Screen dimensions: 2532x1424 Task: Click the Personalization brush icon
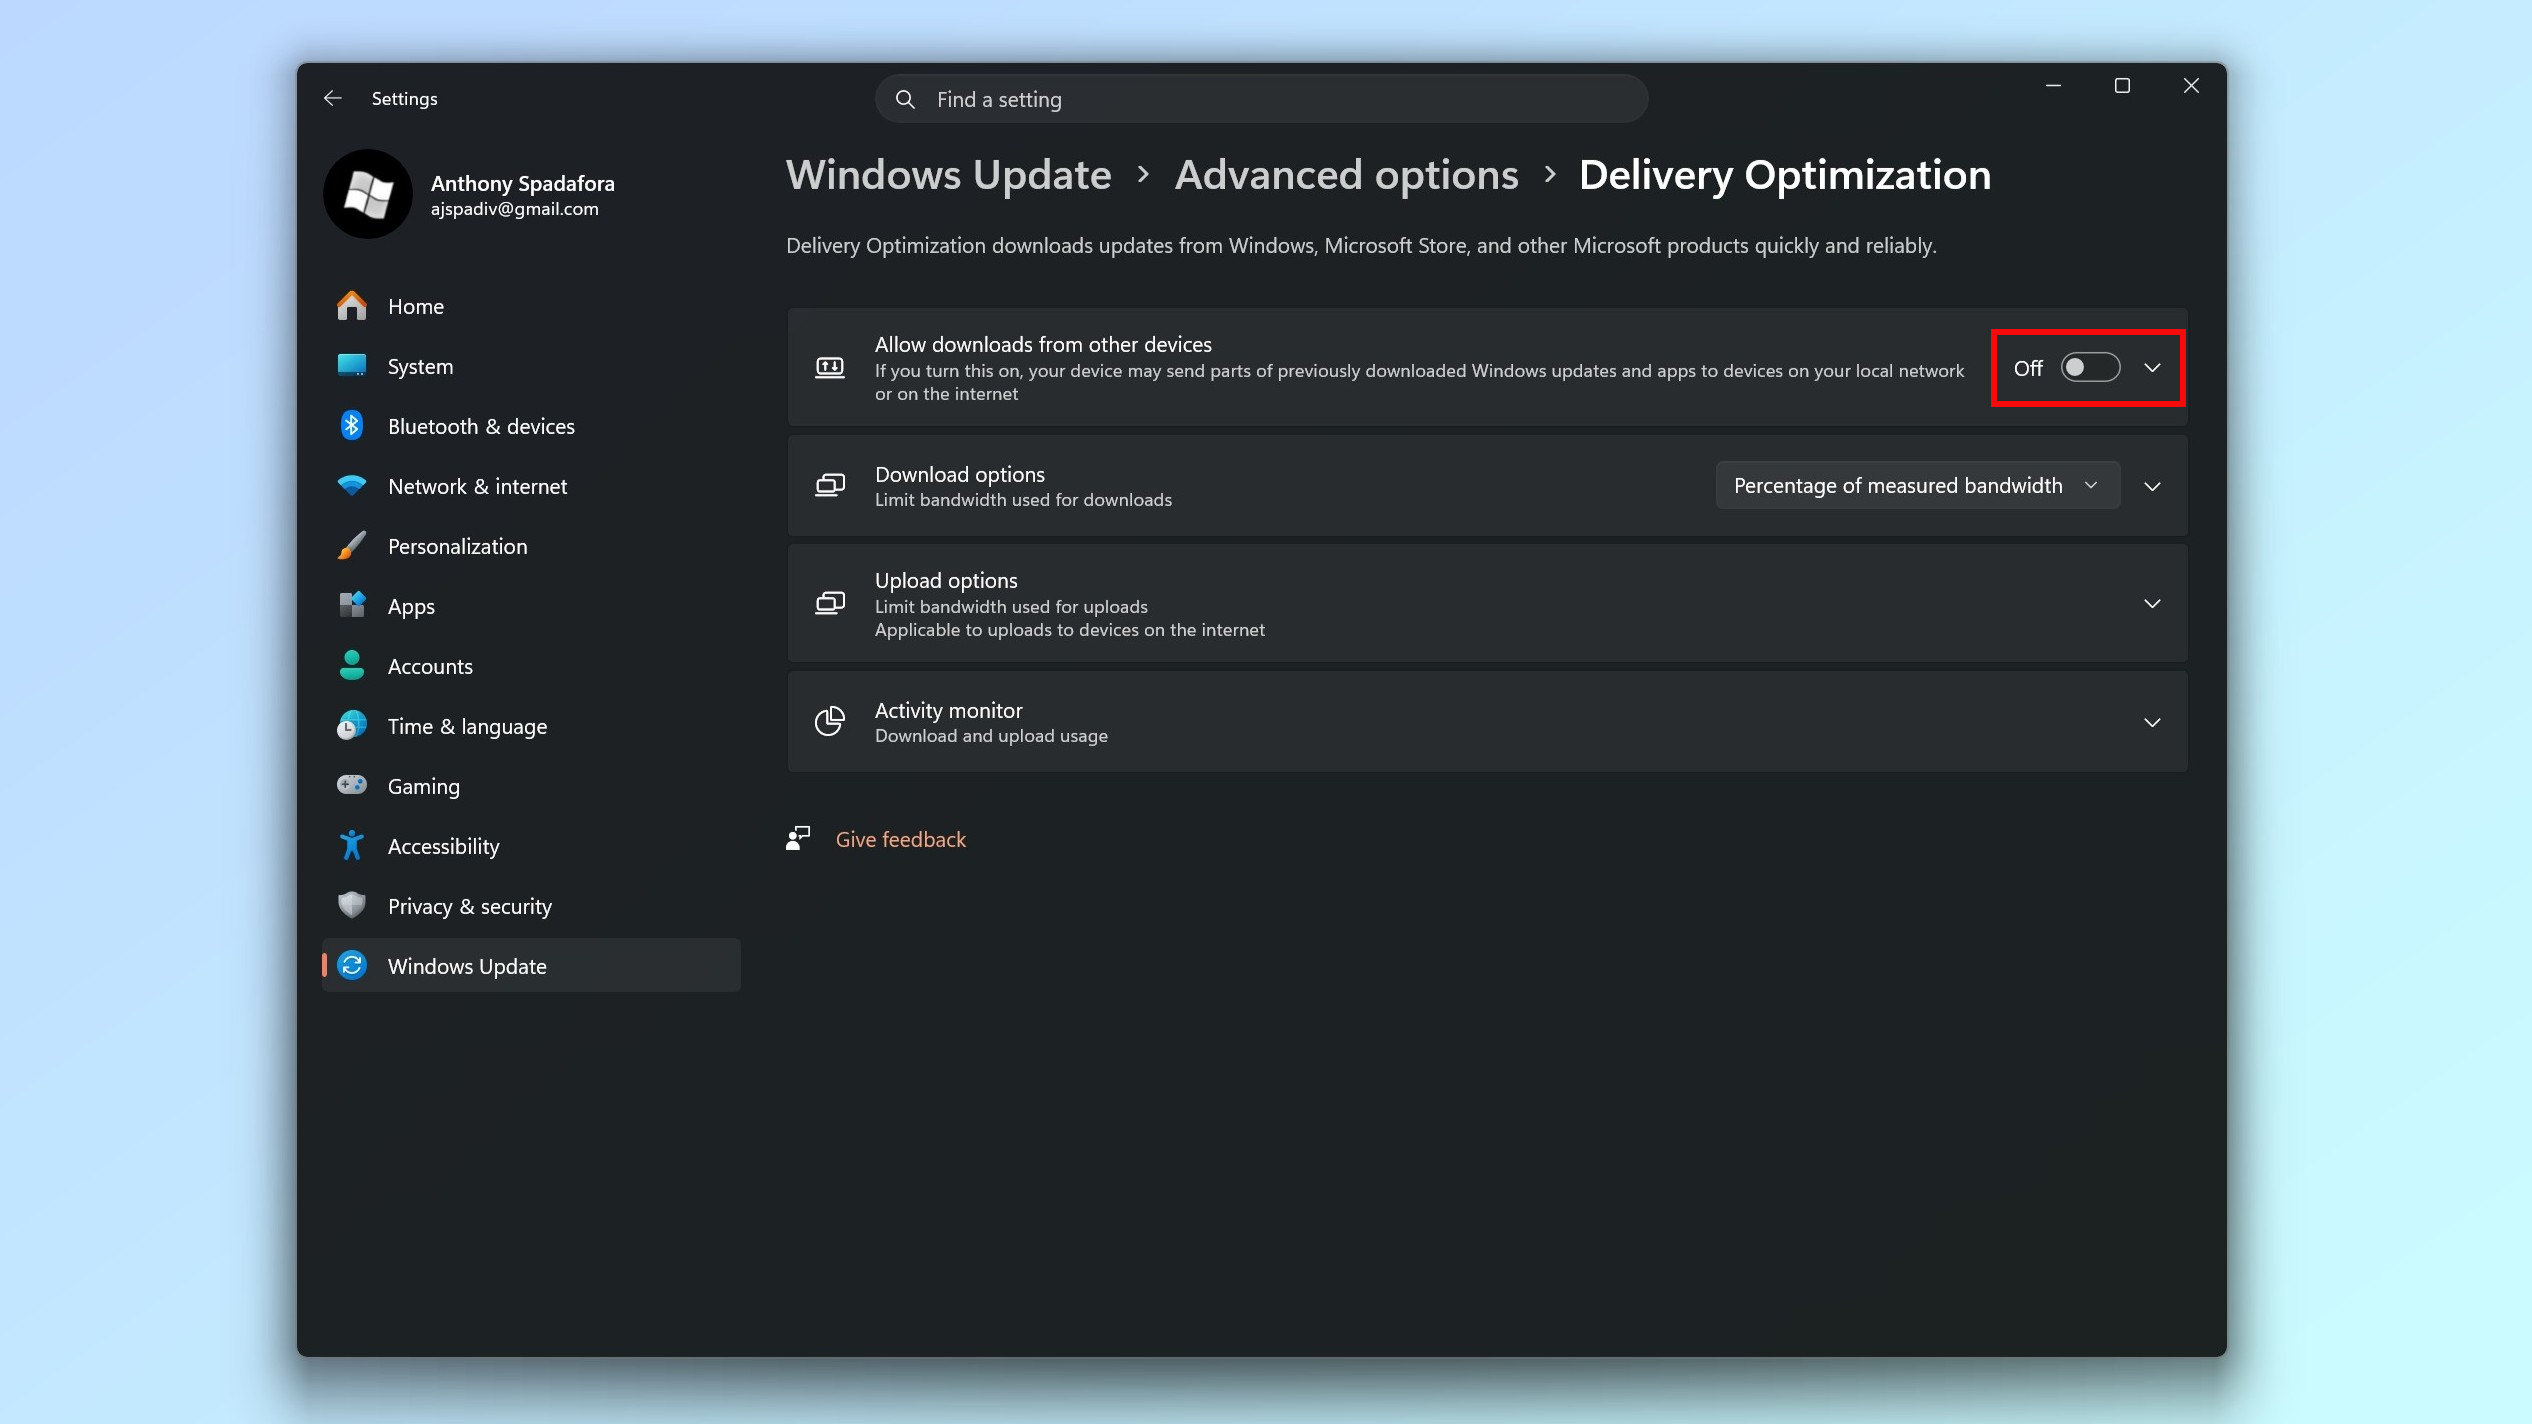point(352,545)
